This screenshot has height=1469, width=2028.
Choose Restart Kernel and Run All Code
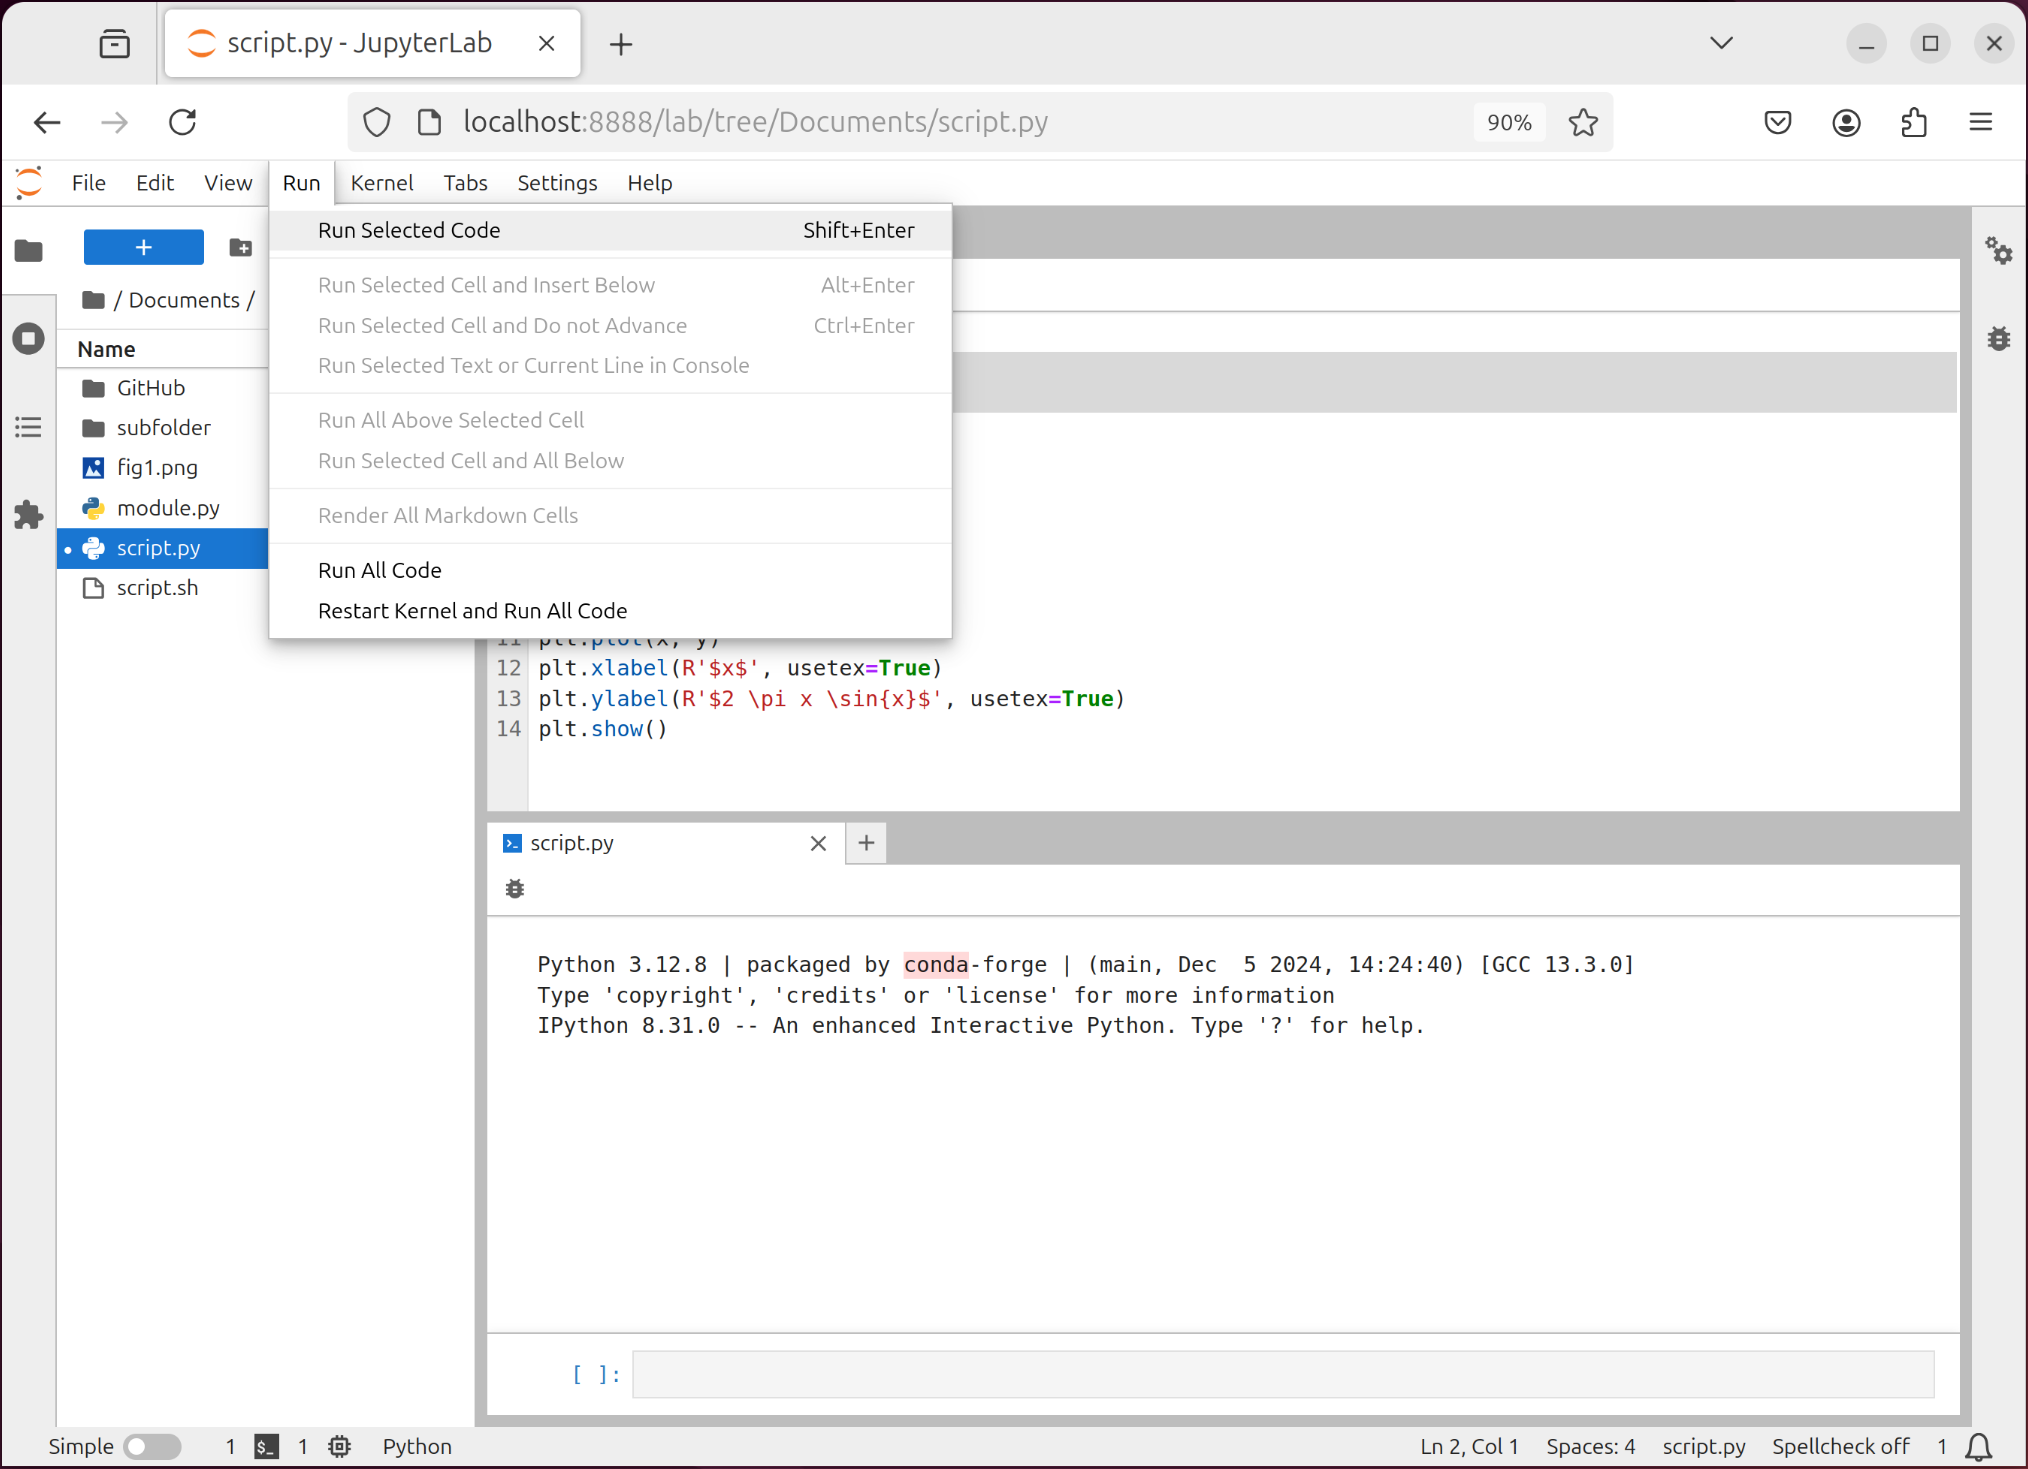(610, 611)
